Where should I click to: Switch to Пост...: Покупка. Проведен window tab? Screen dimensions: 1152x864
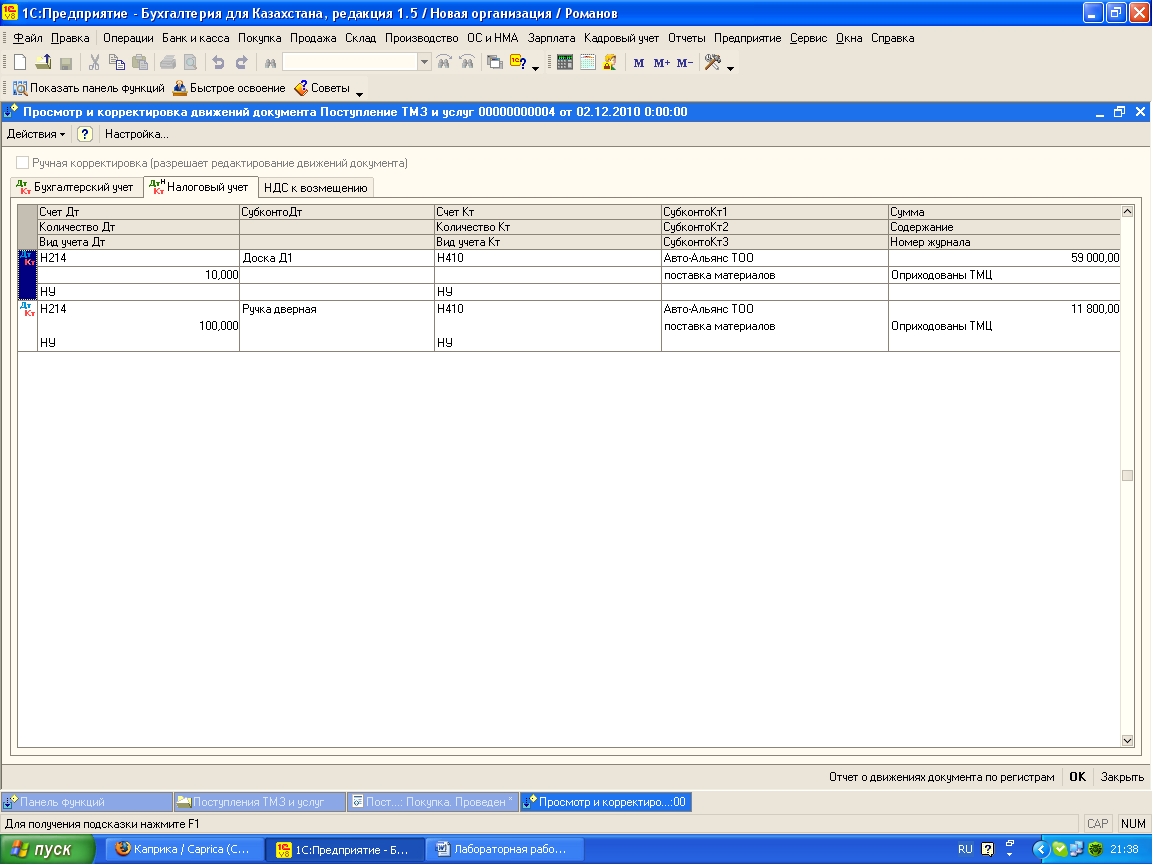[433, 802]
